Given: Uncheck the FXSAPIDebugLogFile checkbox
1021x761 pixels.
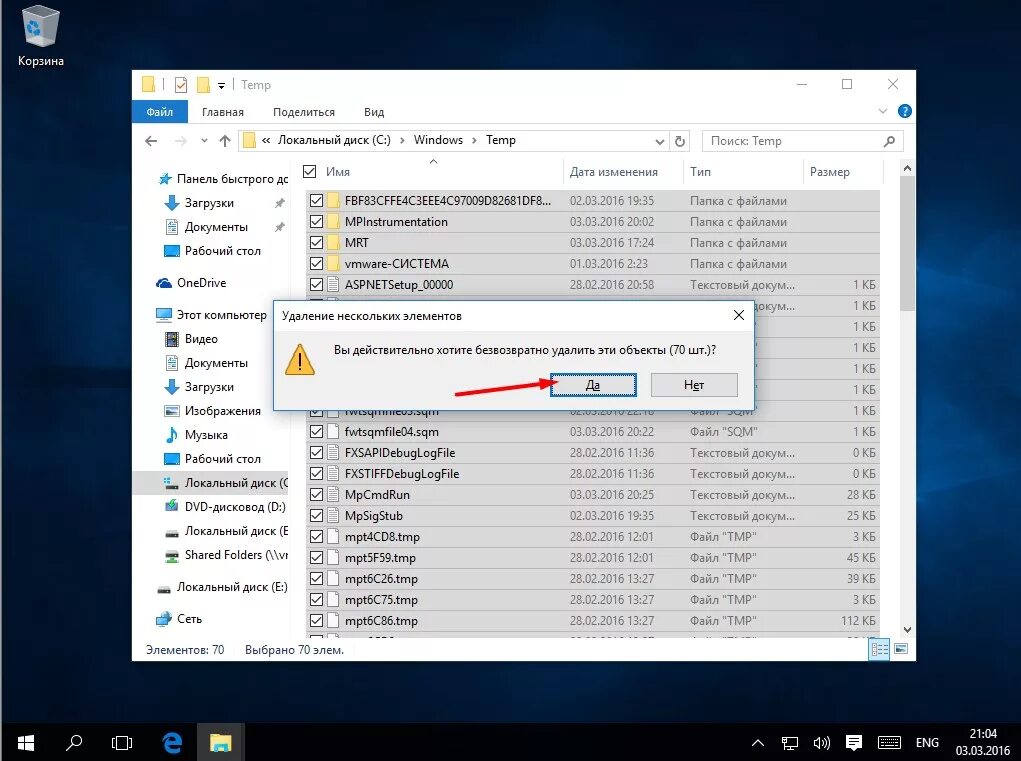Looking at the screenshot, I should coord(316,452).
